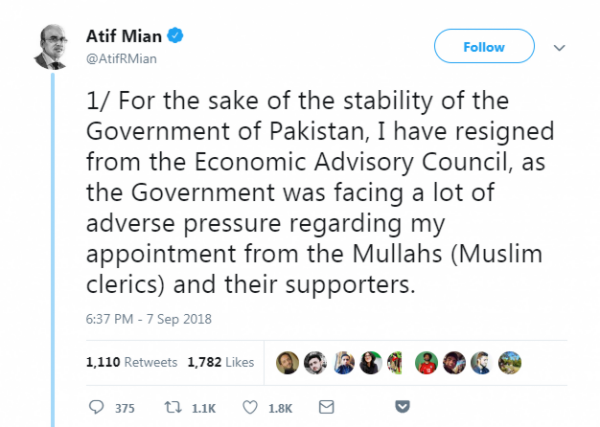Image resolution: width=600 pixels, height=427 pixels.
Task: Send tweet via the envelope message icon
Action: (325, 407)
